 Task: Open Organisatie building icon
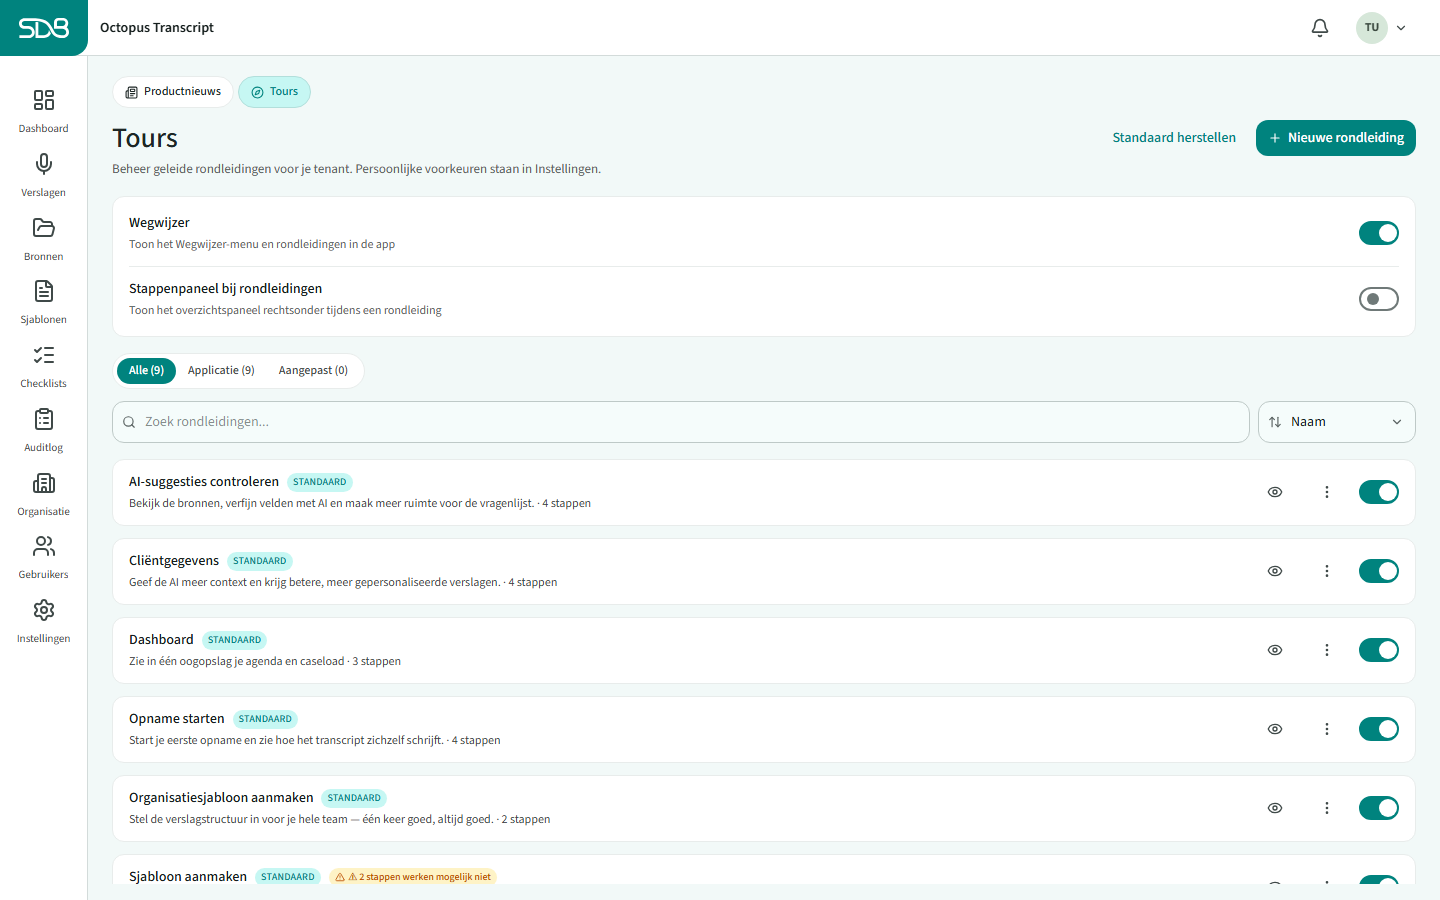(x=43, y=483)
